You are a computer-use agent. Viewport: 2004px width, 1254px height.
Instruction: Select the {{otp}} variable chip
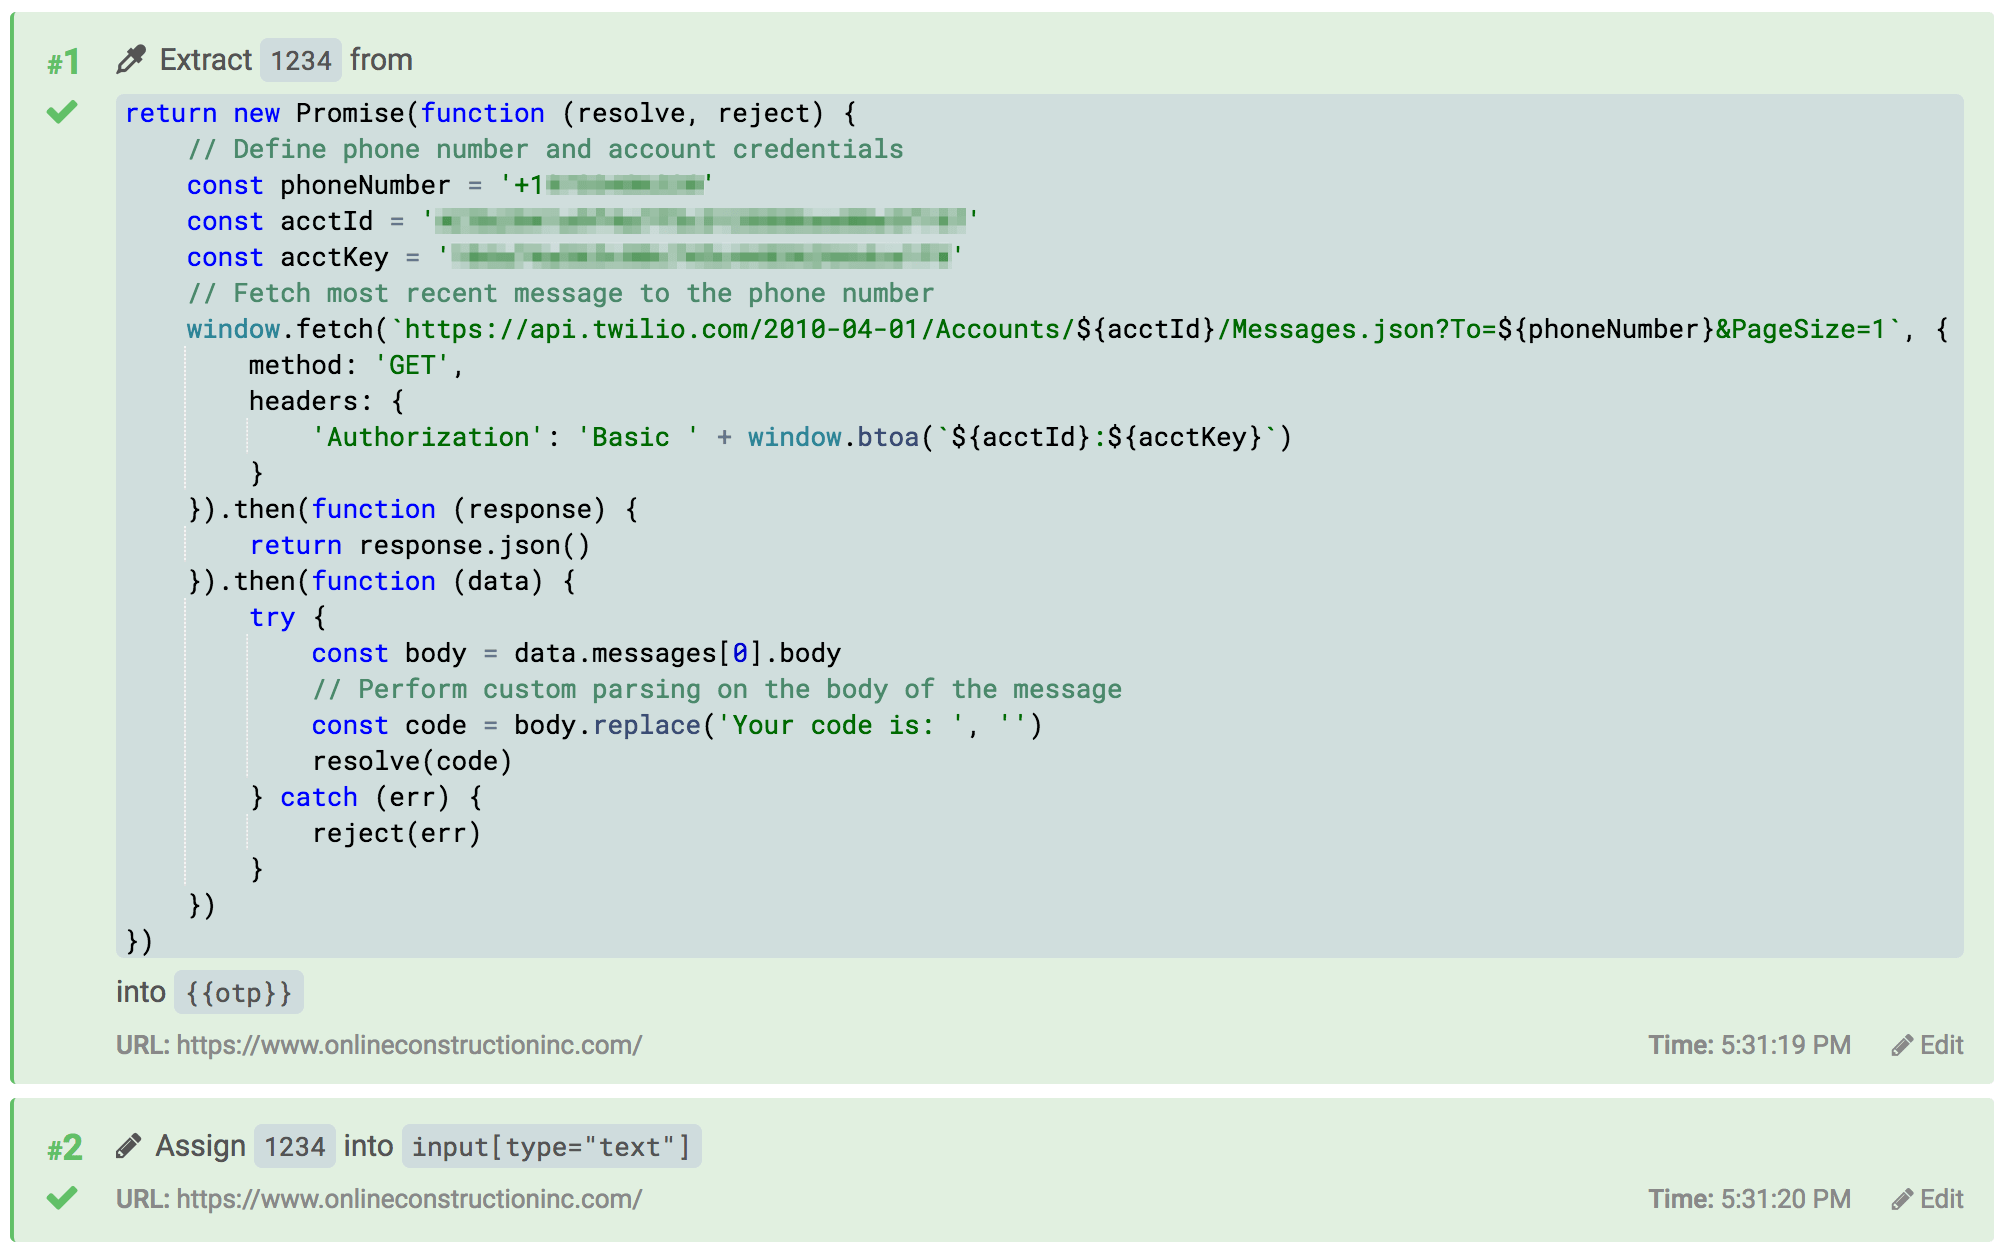238,992
